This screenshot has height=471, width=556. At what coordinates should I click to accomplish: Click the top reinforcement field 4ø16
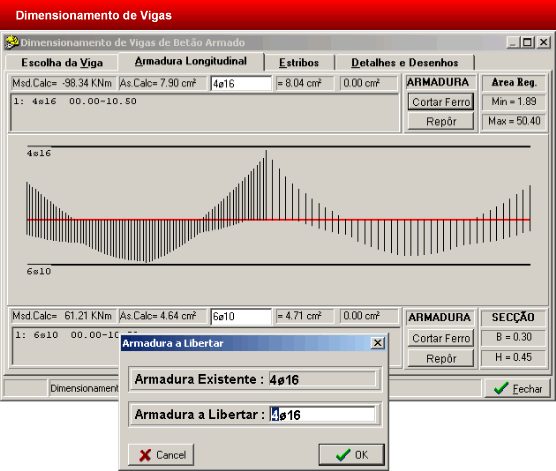[x=241, y=83]
